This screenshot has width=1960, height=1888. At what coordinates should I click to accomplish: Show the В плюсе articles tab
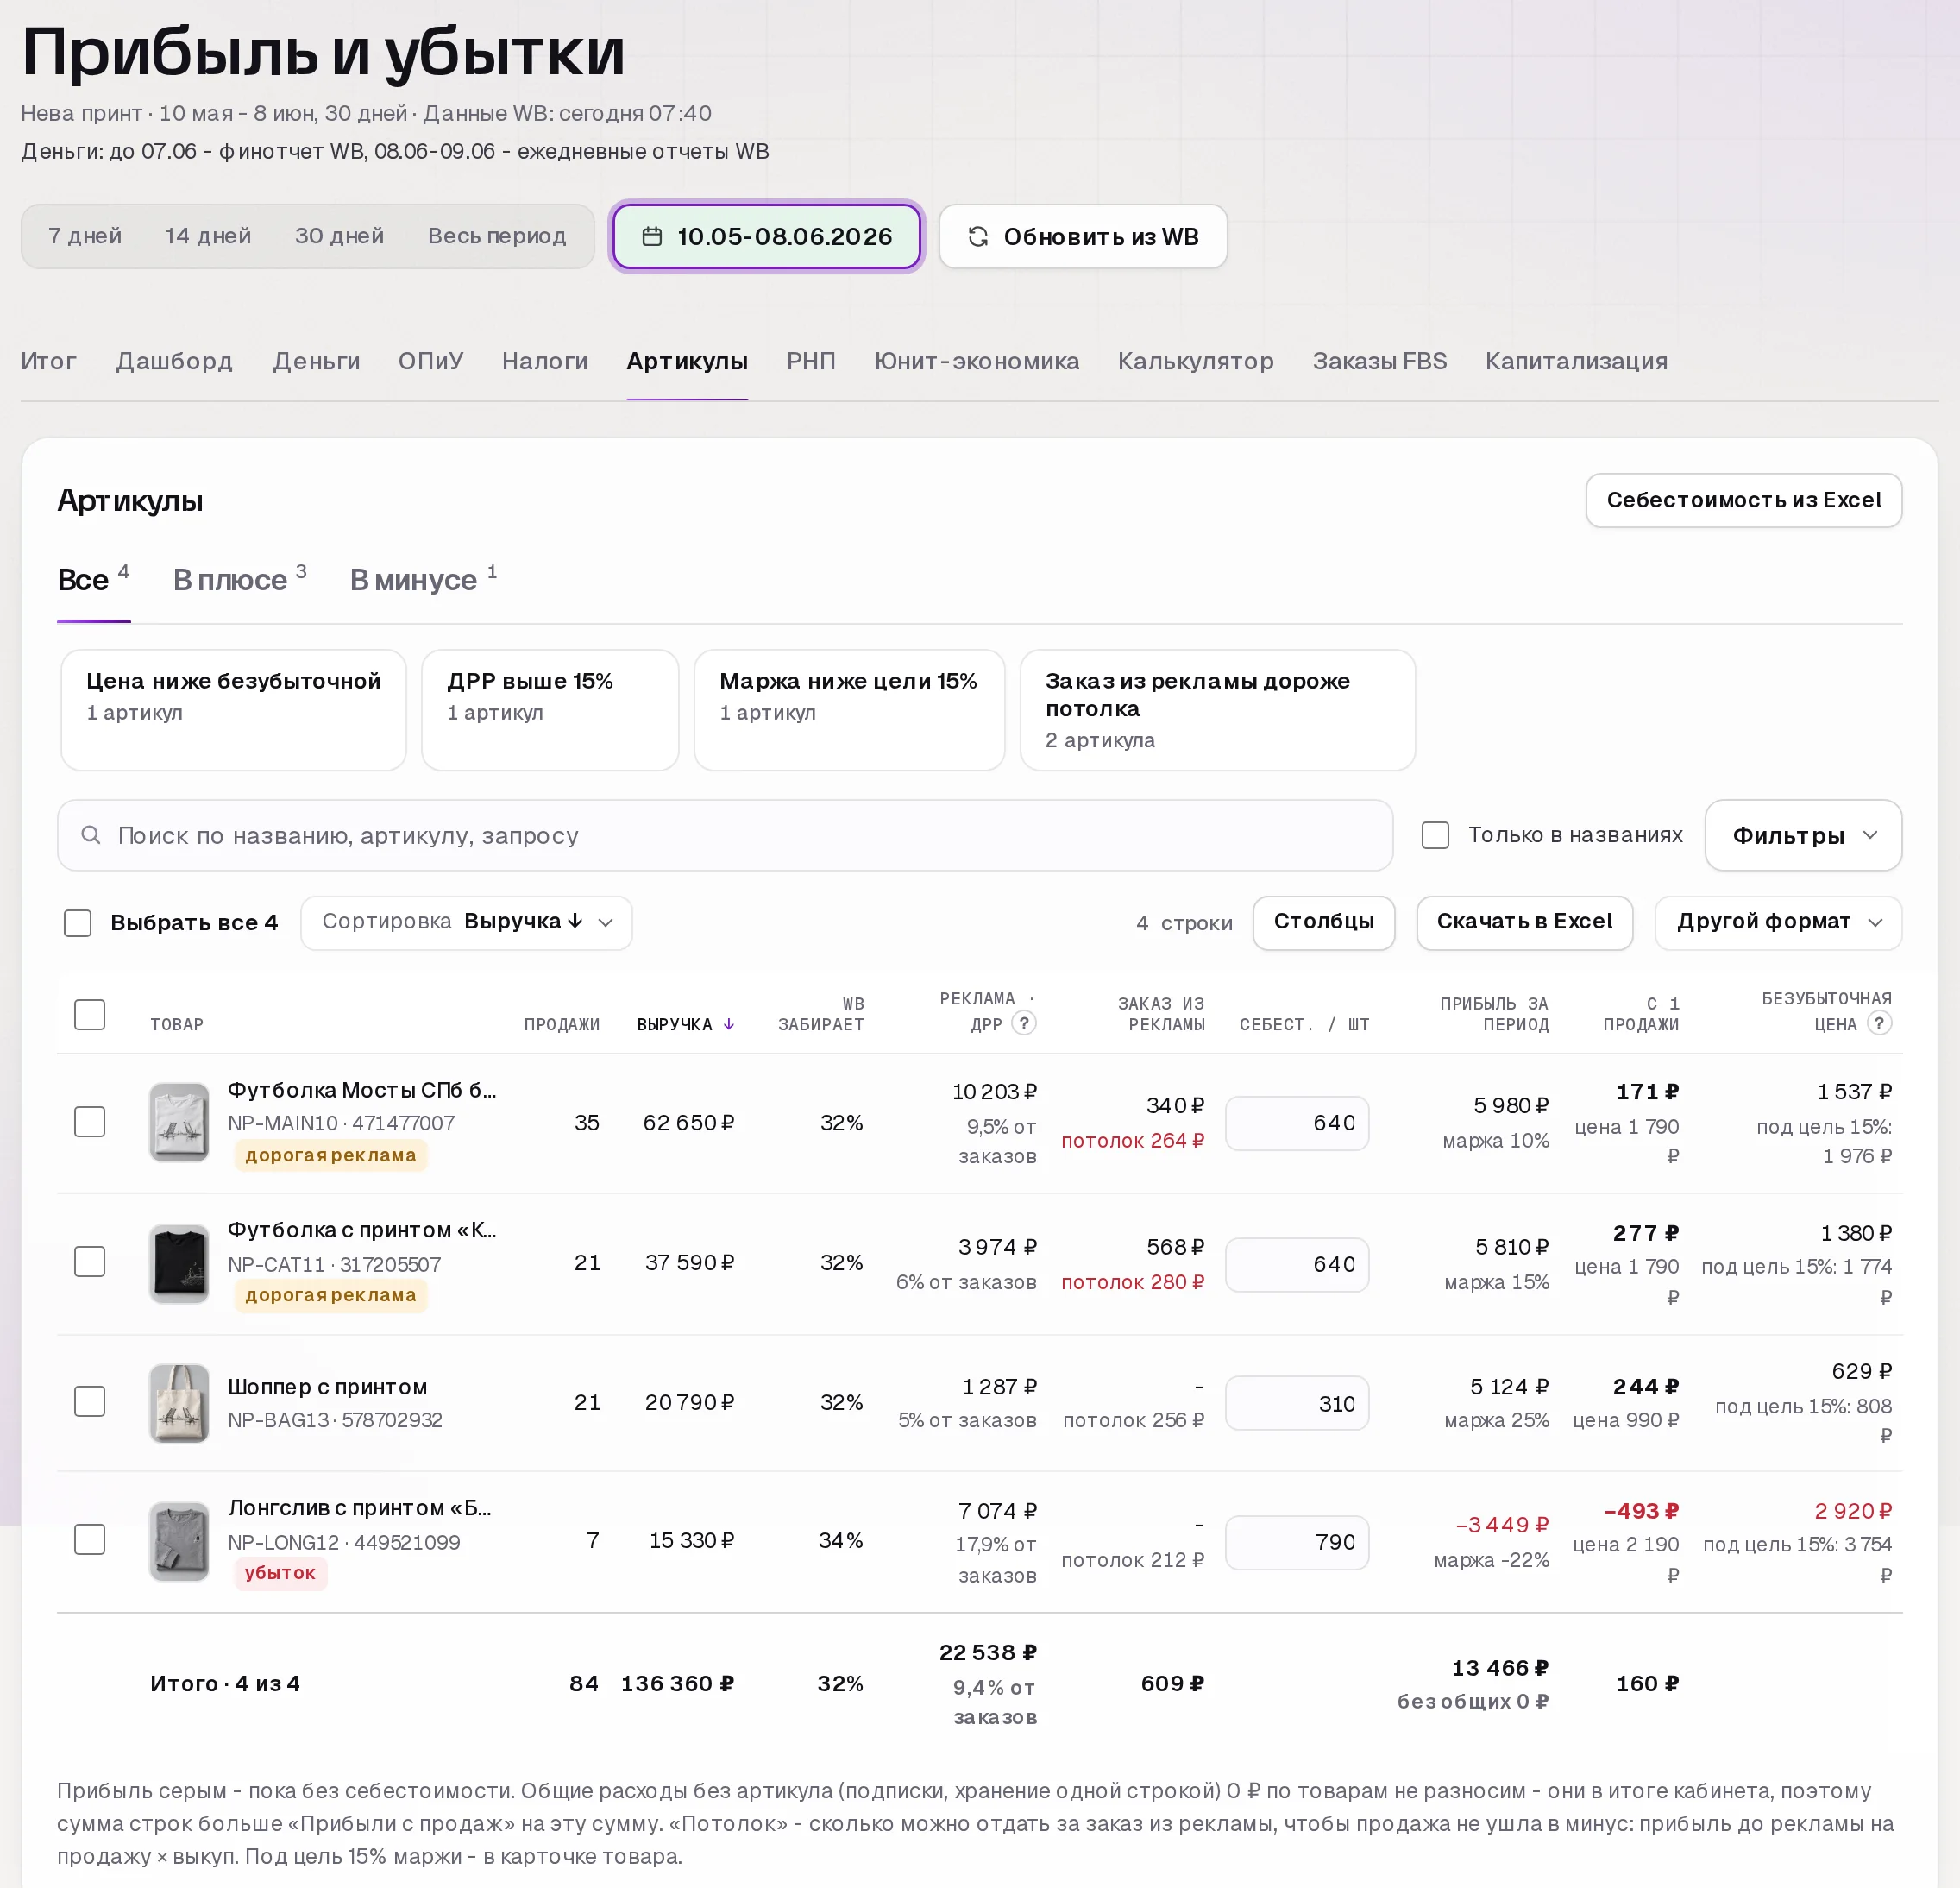[x=239, y=579]
